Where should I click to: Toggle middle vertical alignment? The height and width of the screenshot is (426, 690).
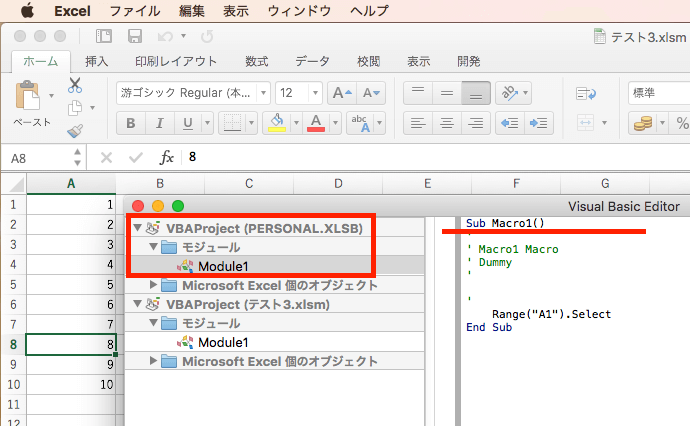click(x=447, y=93)
